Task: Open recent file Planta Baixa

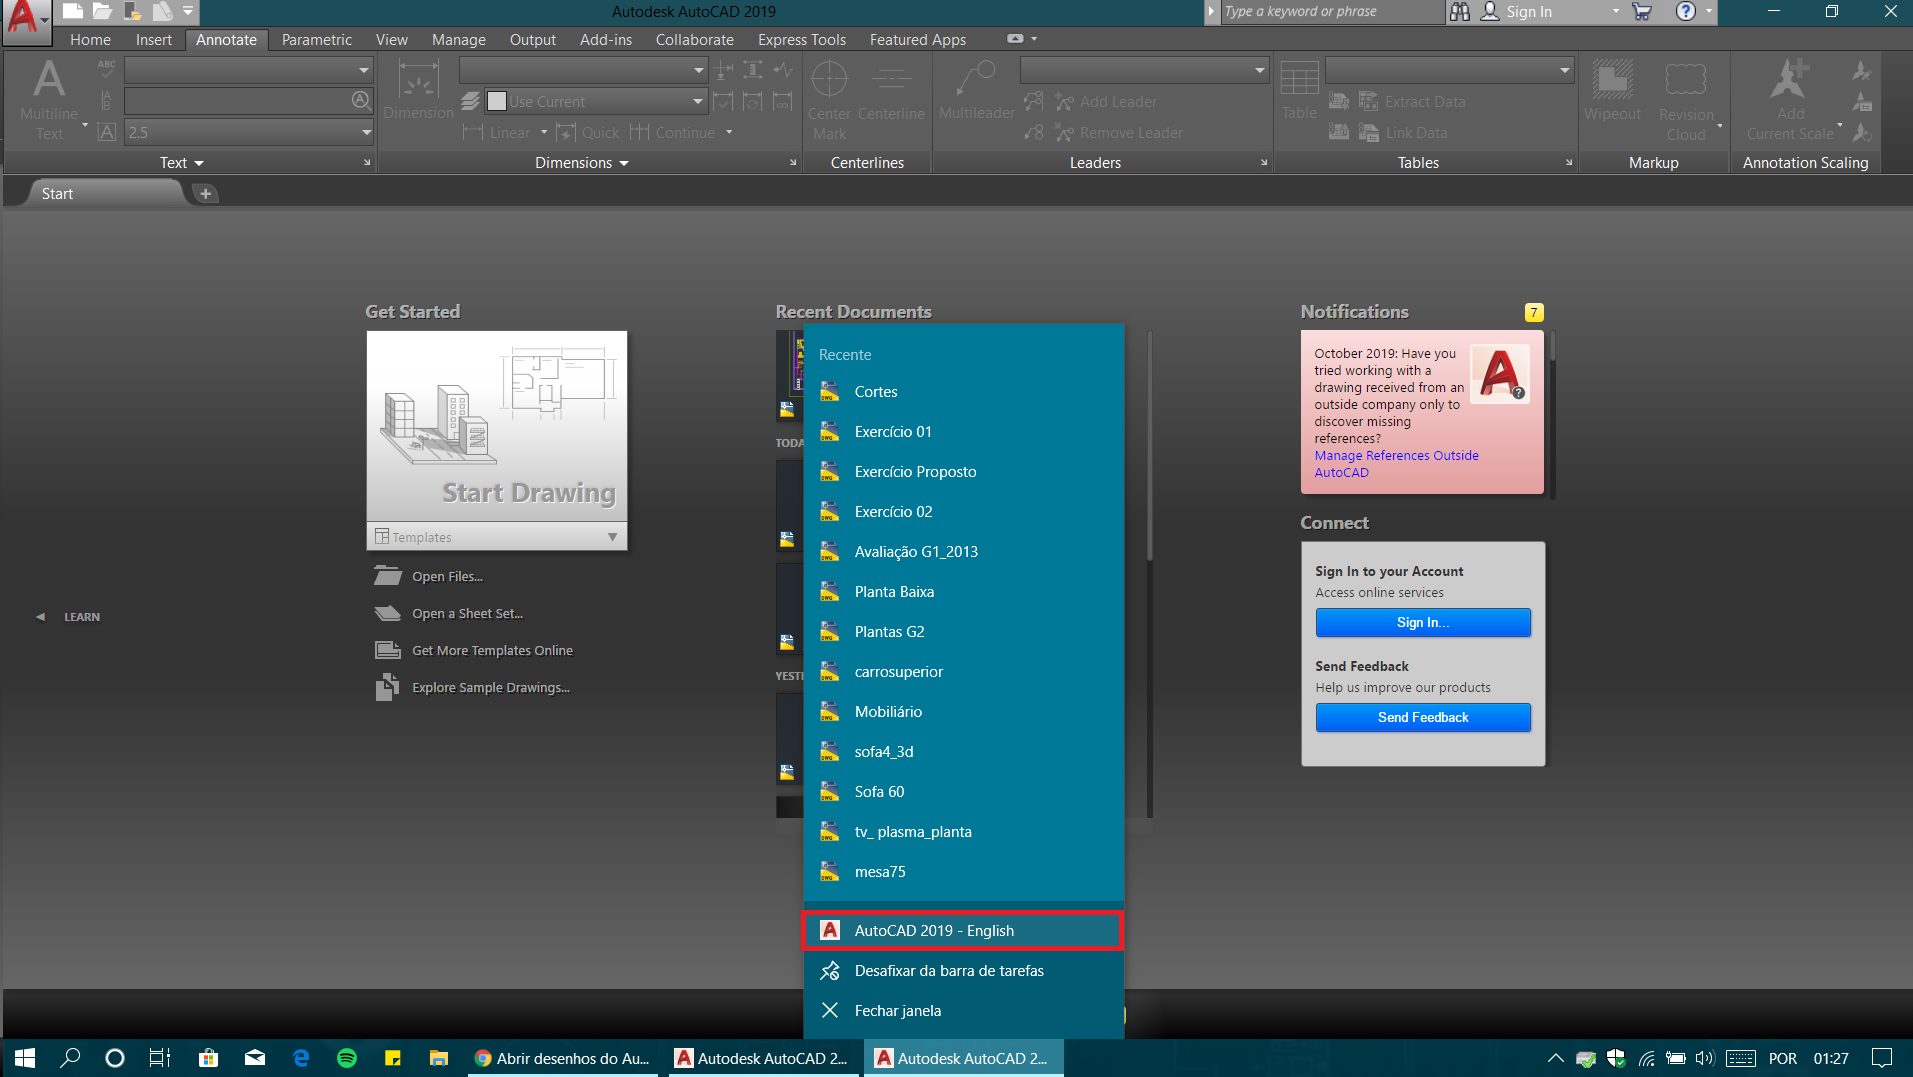Action: coord(963,592)
